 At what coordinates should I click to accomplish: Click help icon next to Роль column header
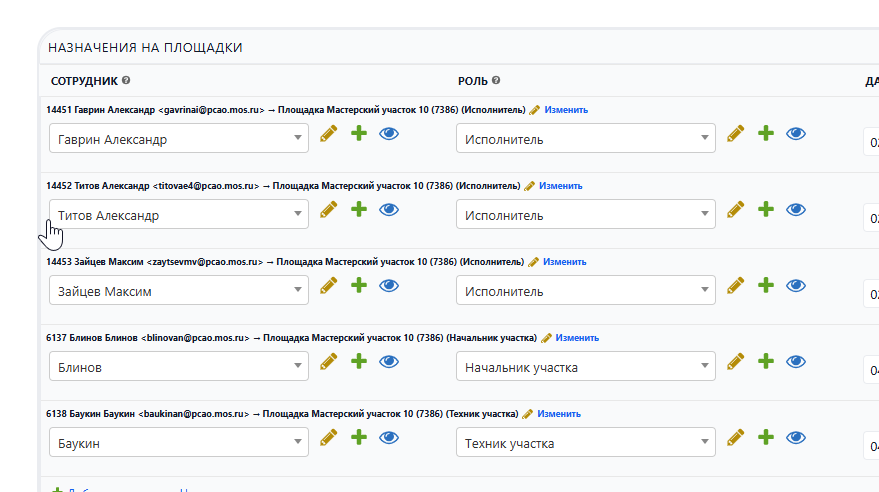[x=496, y=81]
